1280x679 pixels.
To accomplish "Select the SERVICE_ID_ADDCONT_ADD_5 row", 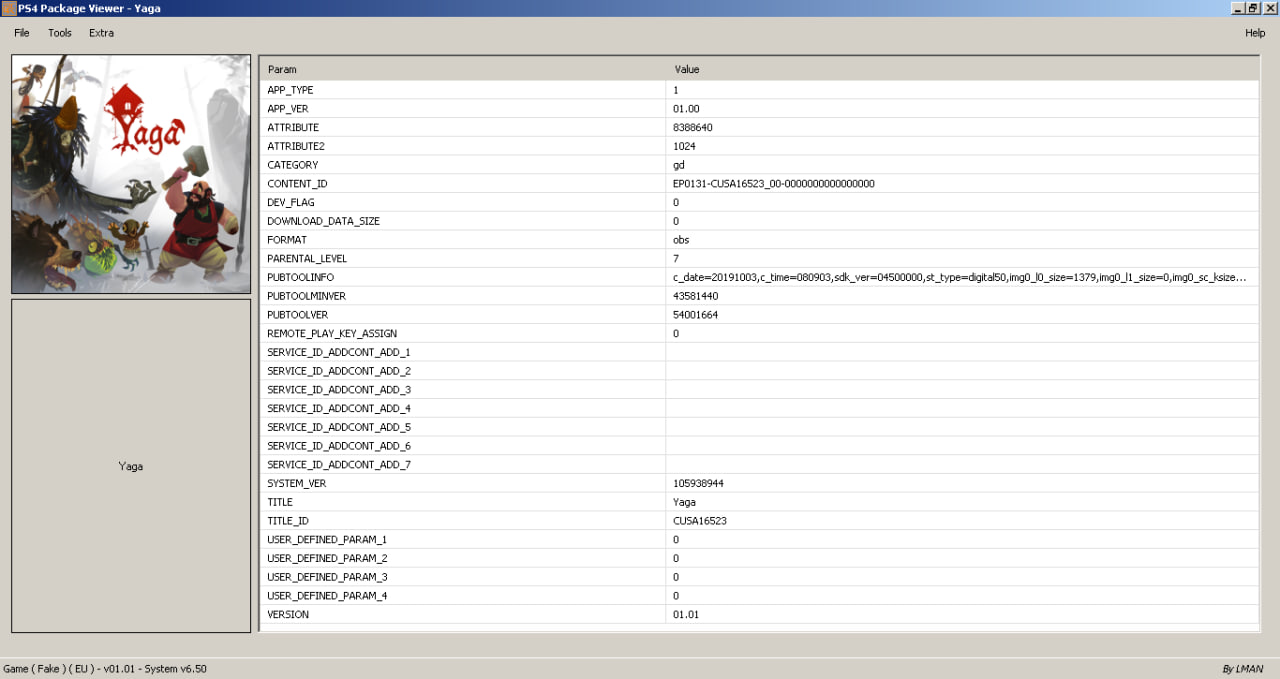I will point(760,427).
